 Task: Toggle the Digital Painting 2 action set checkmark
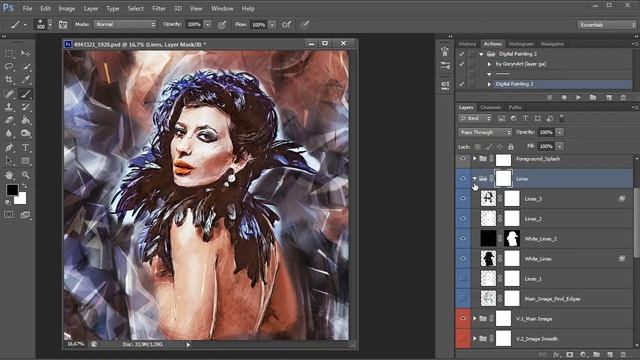click(462, 54)
